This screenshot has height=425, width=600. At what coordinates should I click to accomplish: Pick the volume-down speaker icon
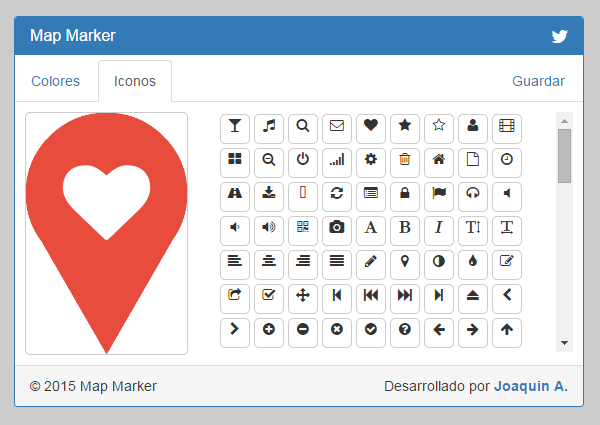coord(235,231)
